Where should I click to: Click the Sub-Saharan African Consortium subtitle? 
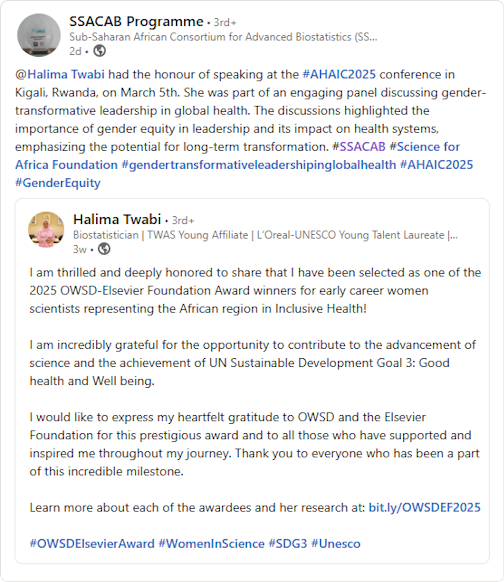tap(223, 37)
